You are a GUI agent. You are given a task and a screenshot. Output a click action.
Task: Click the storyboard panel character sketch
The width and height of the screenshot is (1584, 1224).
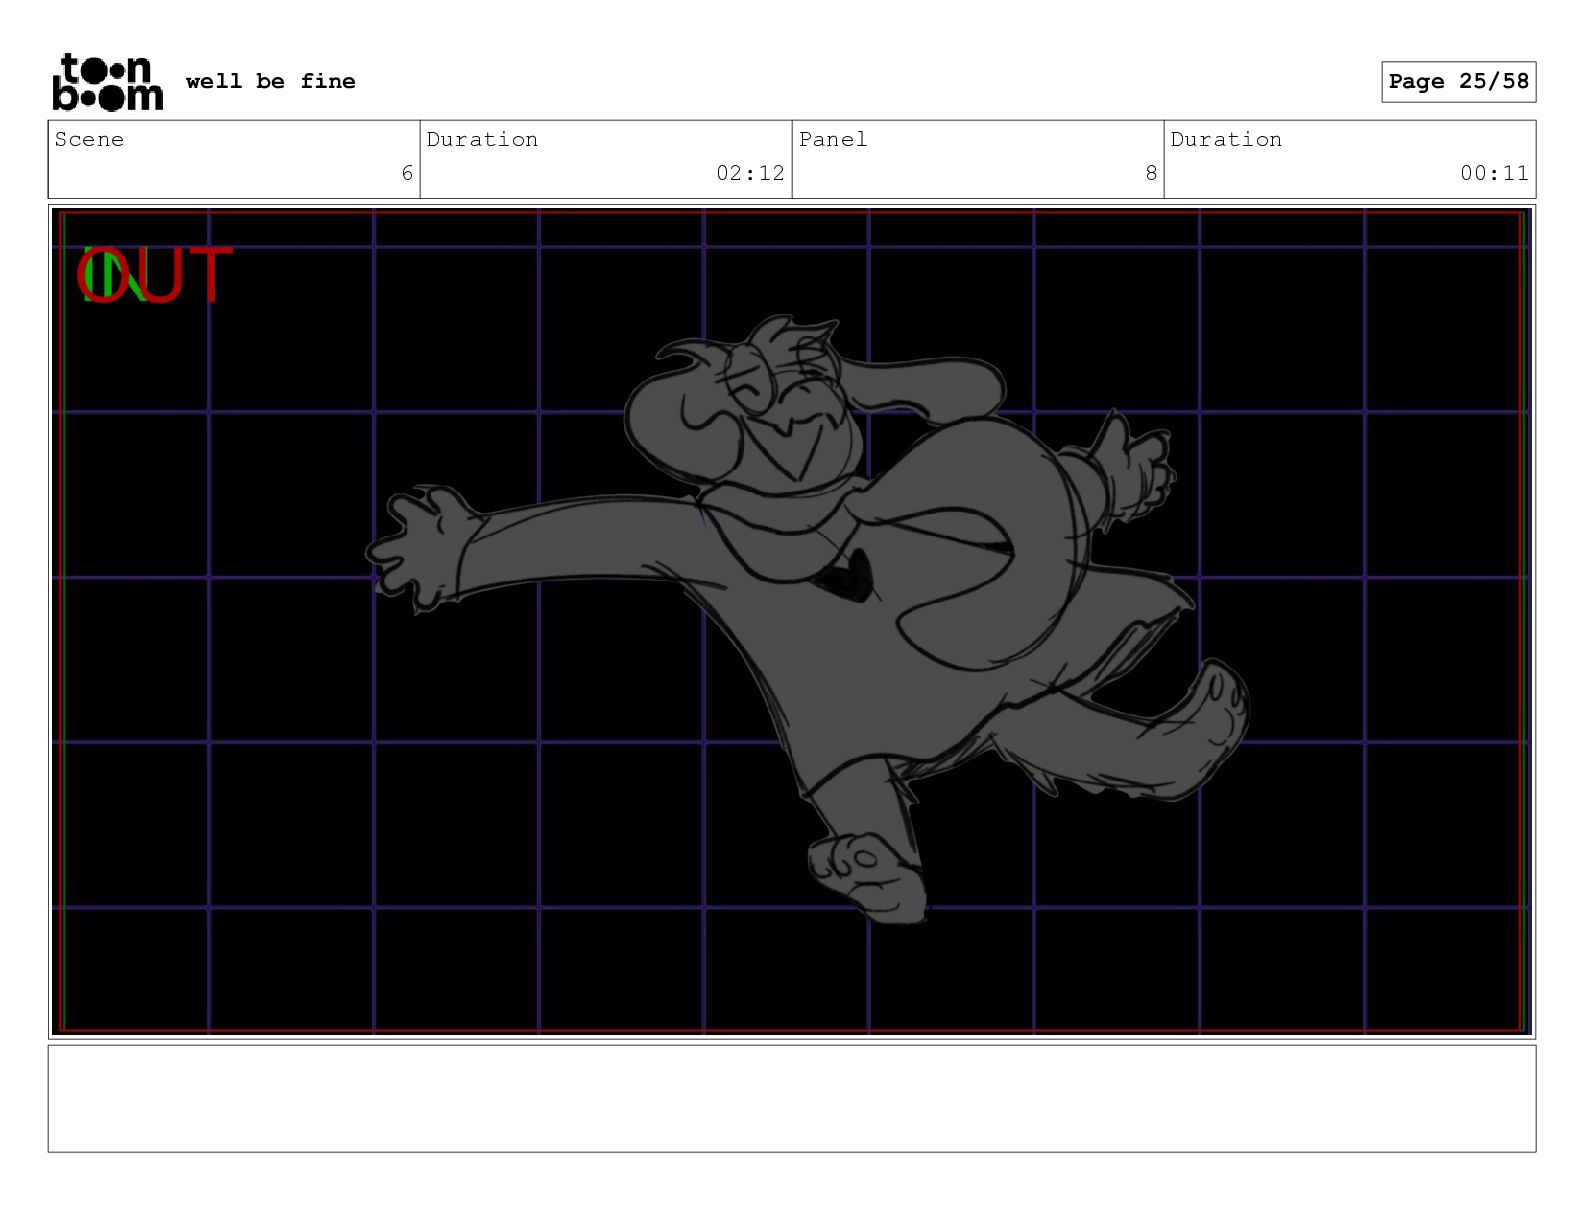[808, 618]
